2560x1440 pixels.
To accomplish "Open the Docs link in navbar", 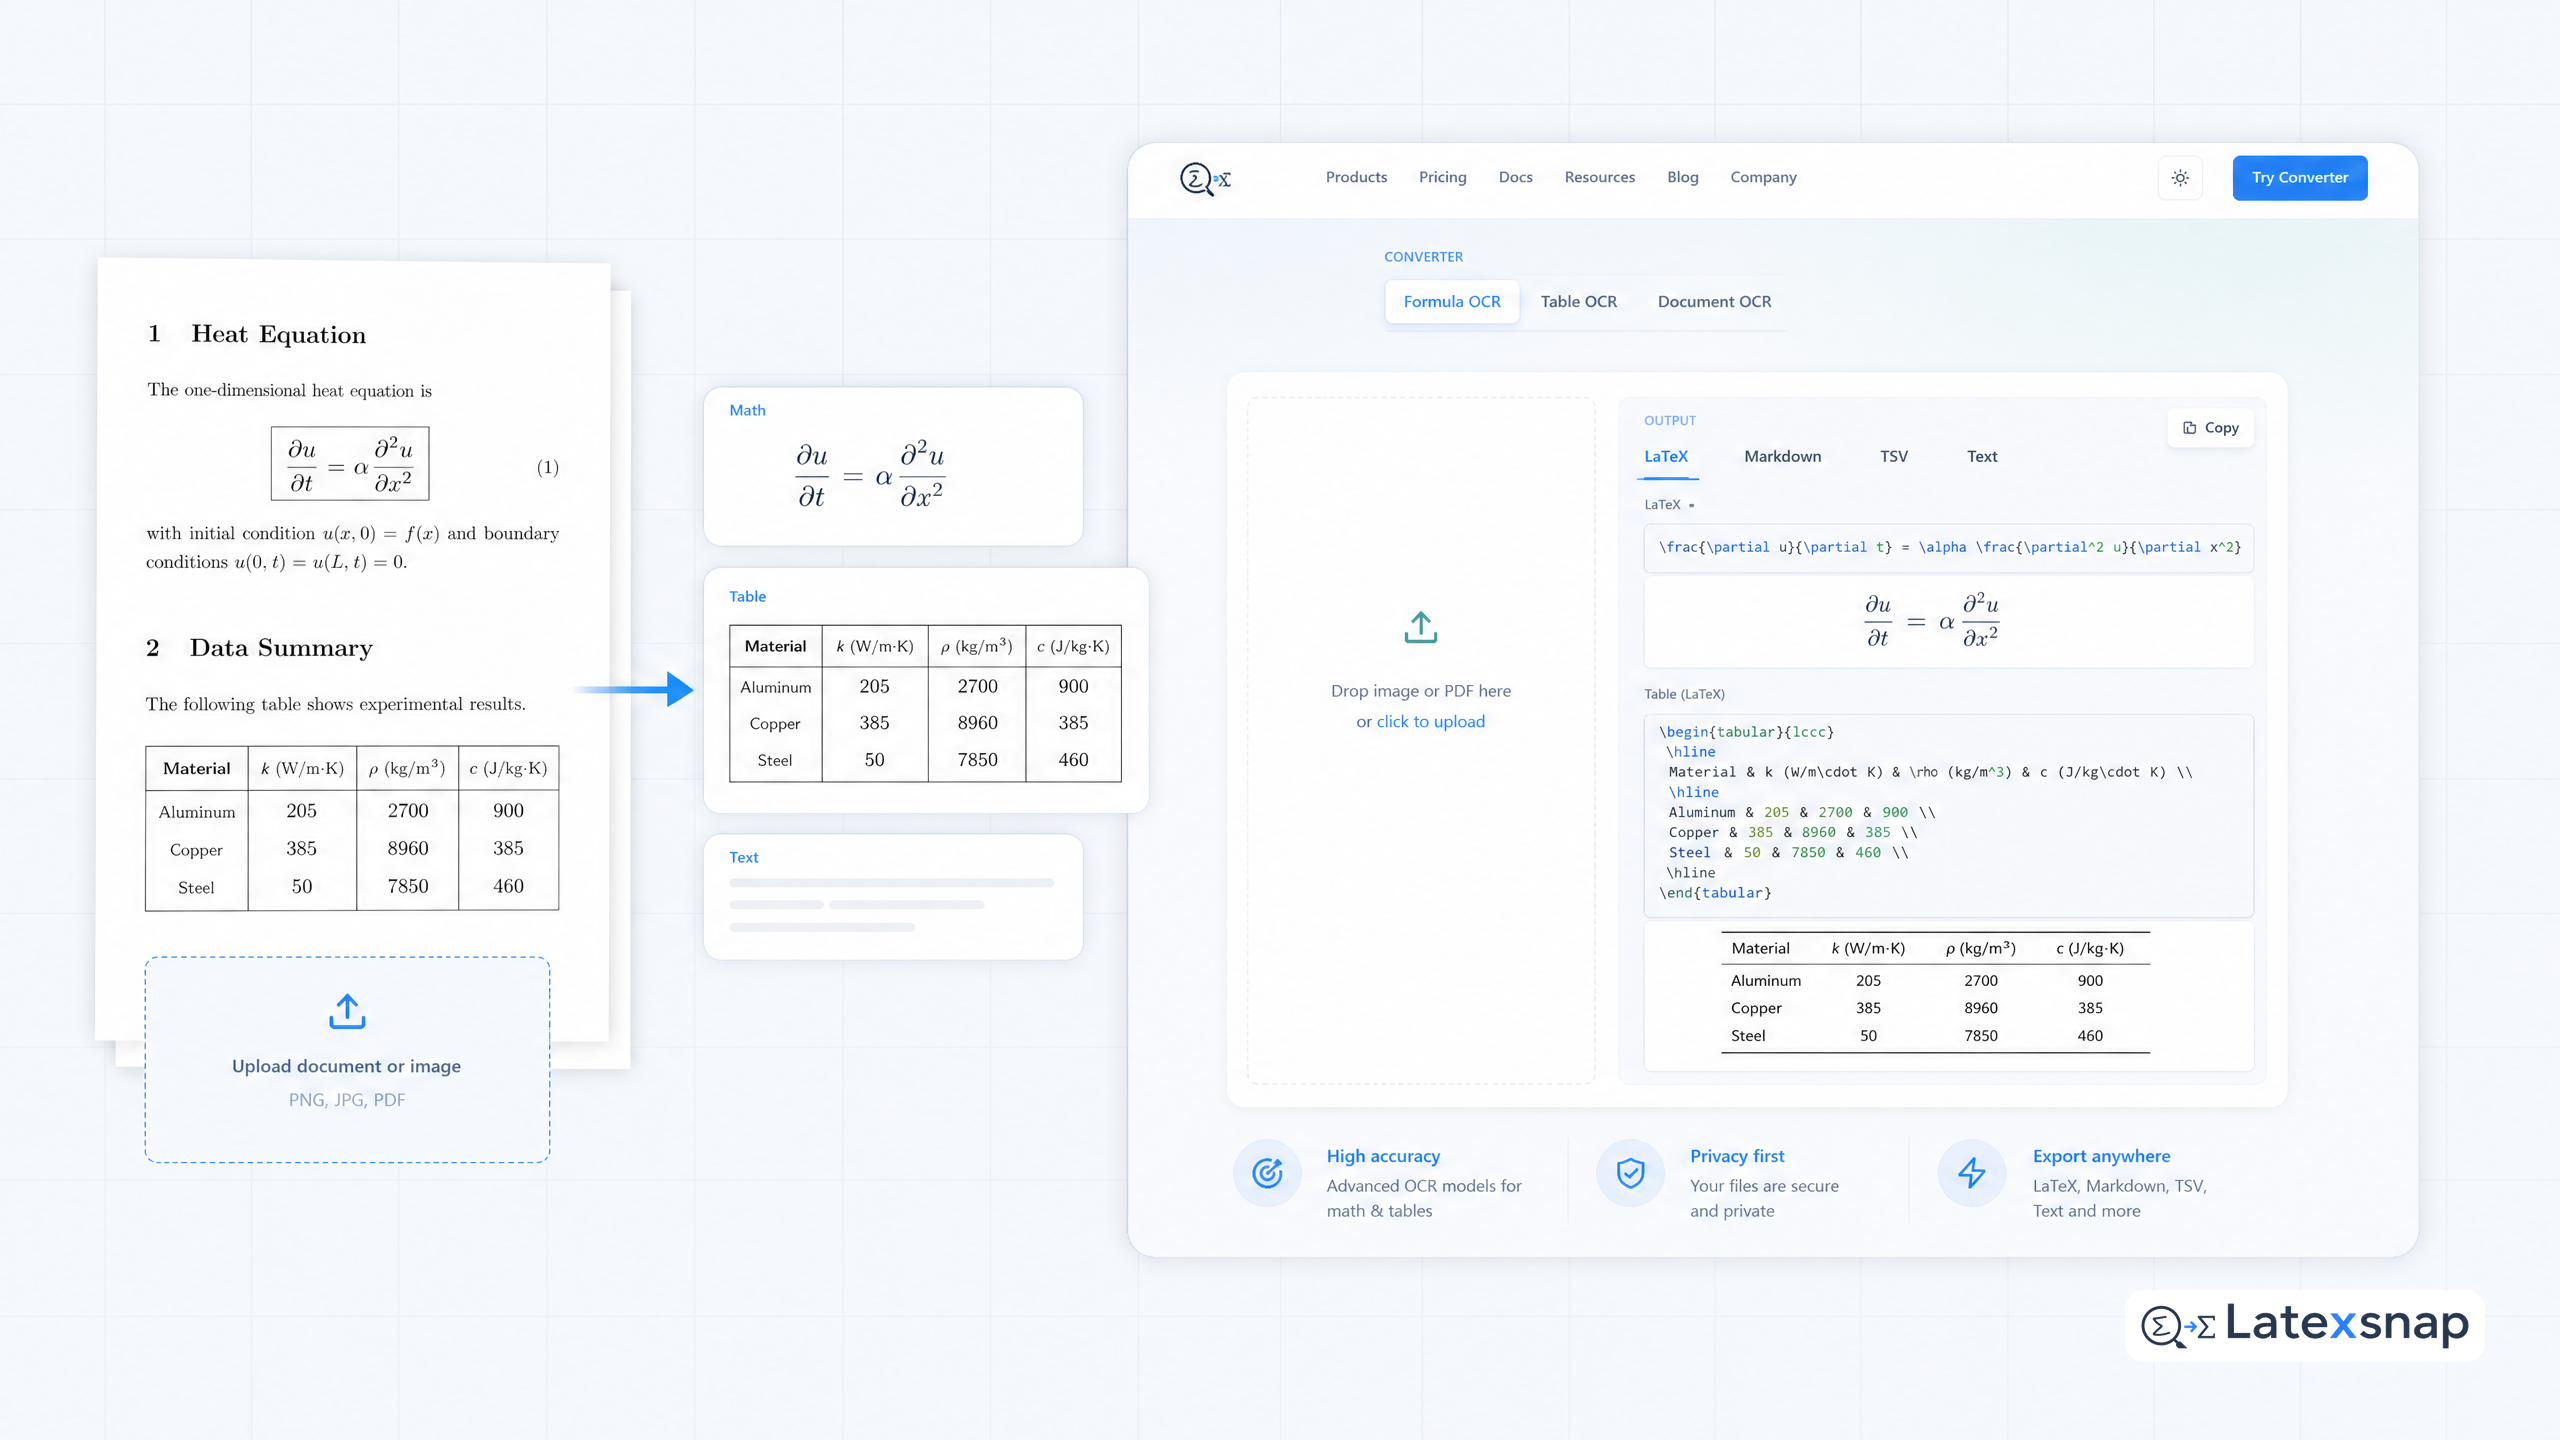I will click(1515, 177).
